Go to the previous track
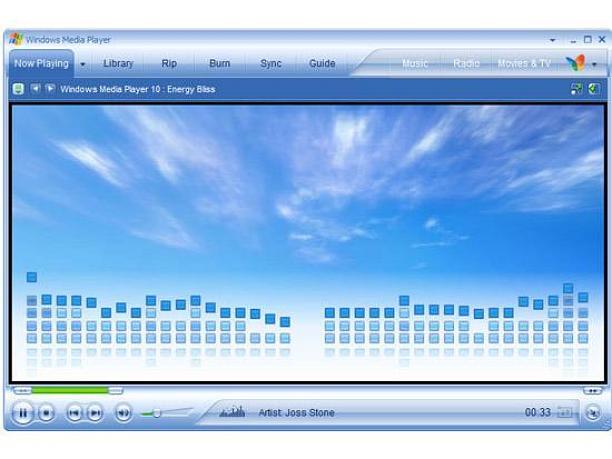Image resolution: width=612 pixels, height=459 pixels. point(74,413)
